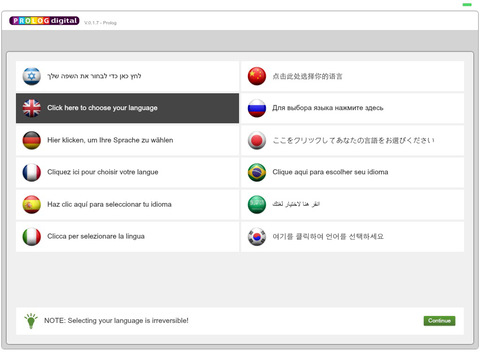This screenshot has width=480, height=360.
Task: Click the green lightbulb note icon
Action: click(x=31, y=321)
